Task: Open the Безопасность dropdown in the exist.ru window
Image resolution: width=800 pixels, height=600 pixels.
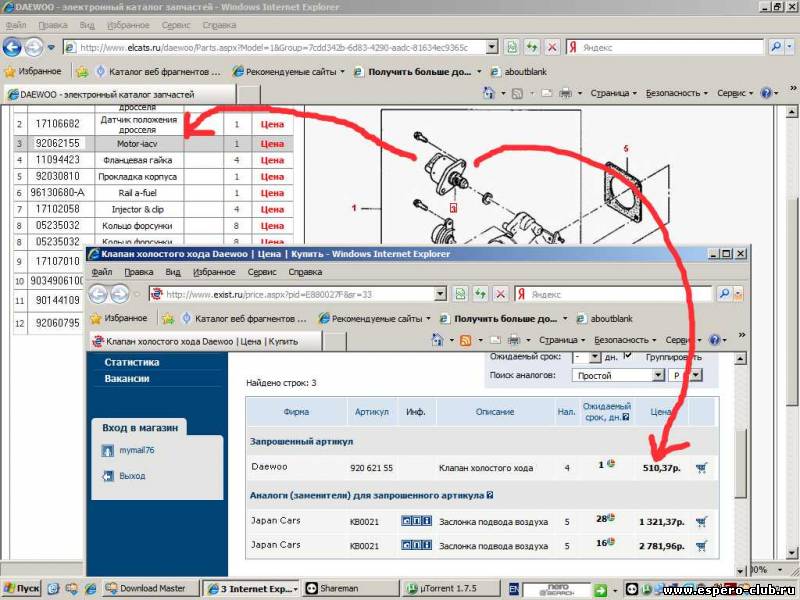Action: click(625, 340)
